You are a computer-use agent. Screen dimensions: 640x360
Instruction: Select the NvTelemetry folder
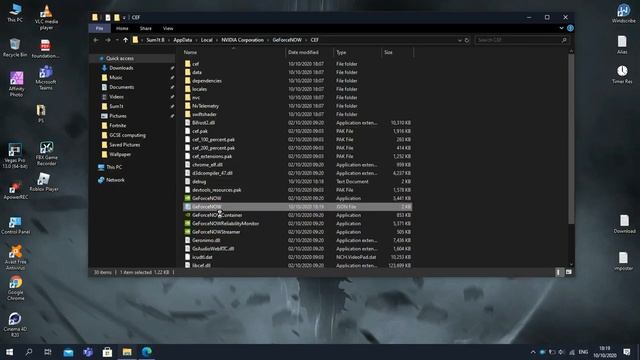[x=205, y=106]
